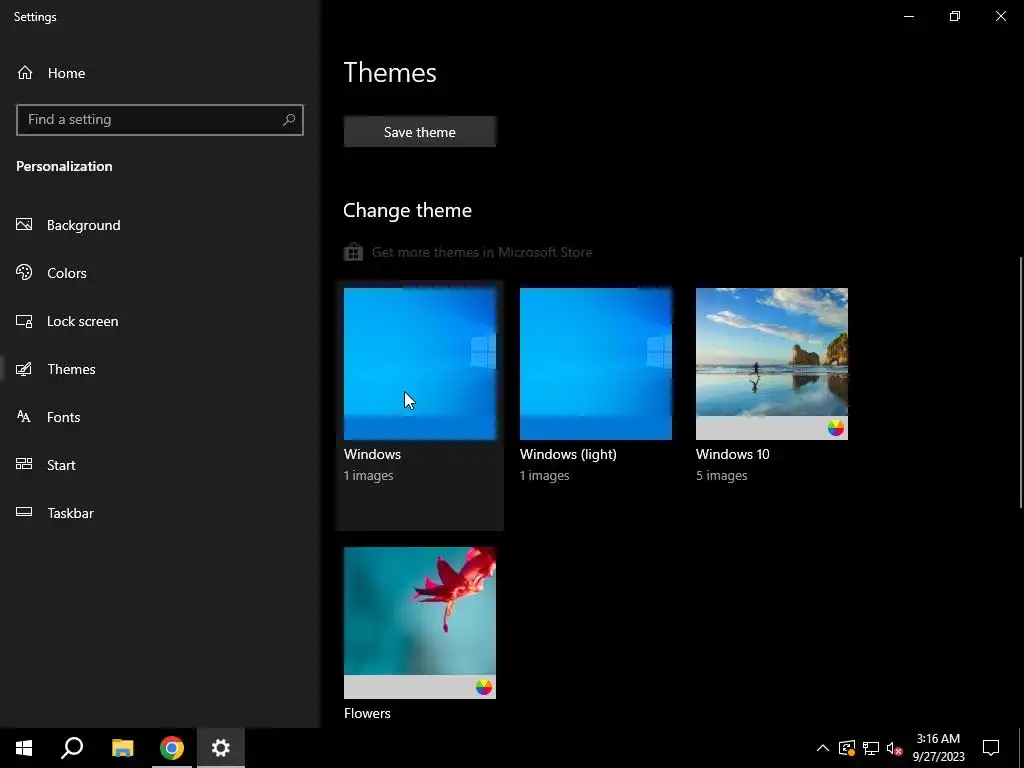Open the notification Action Center
1024x768 pixels.
pyautogui.click(x=991, y=748)
